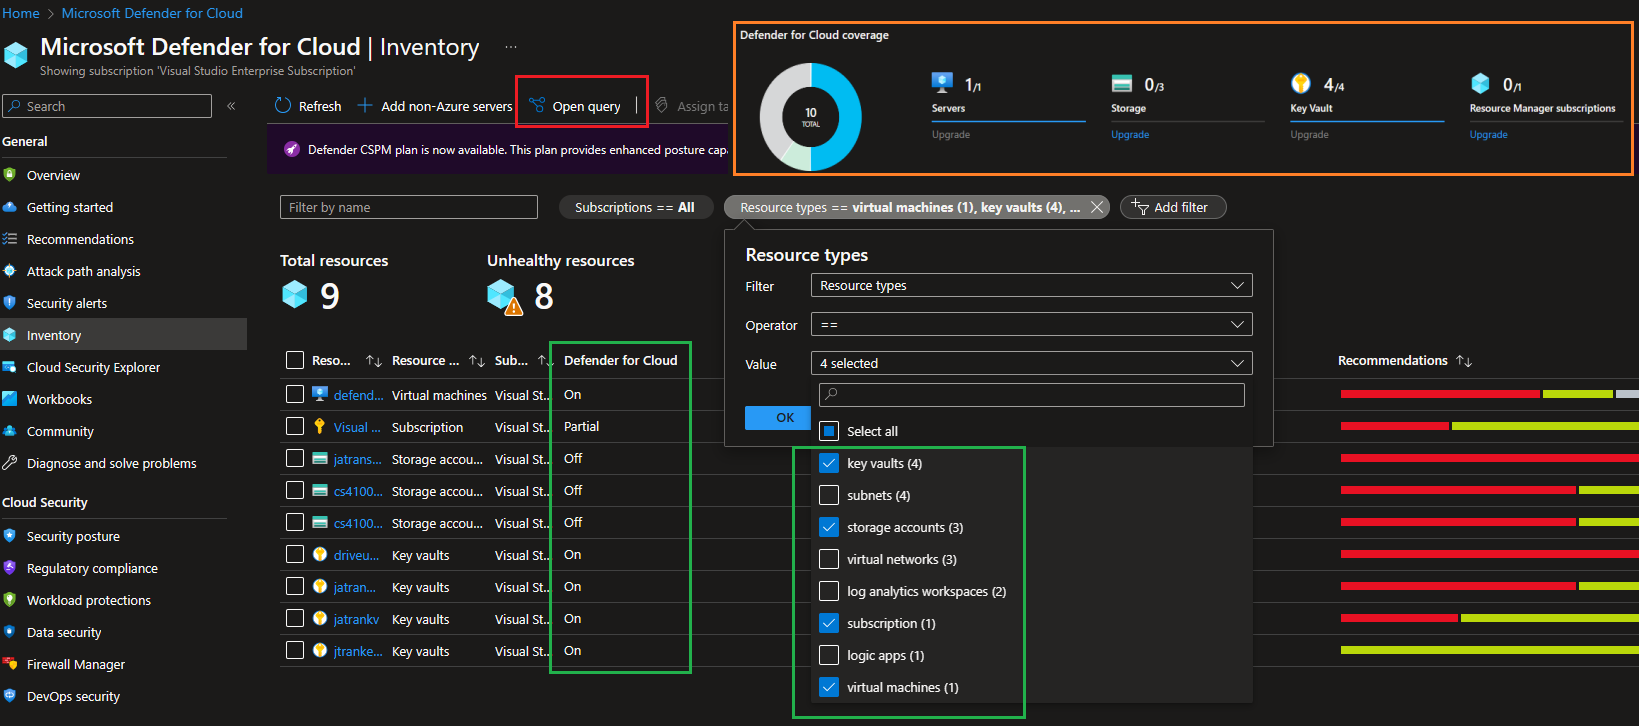Check subnets (4) checkbox
This screenshot has width=1639, height=726.
(x=829, y=495)
